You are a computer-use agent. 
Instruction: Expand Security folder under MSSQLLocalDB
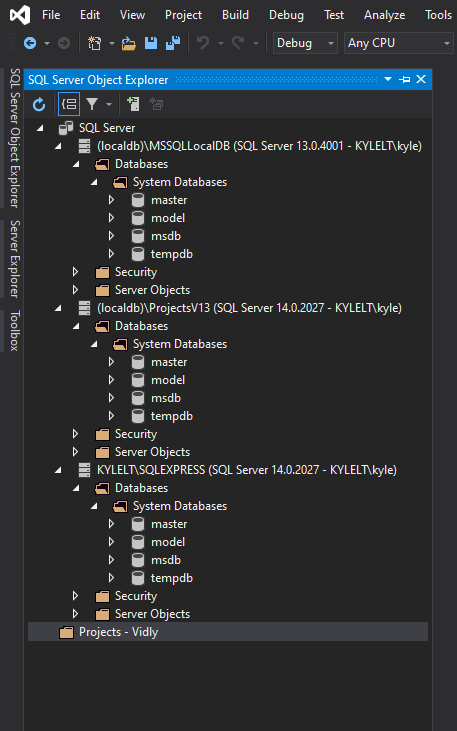click(76, 272)
